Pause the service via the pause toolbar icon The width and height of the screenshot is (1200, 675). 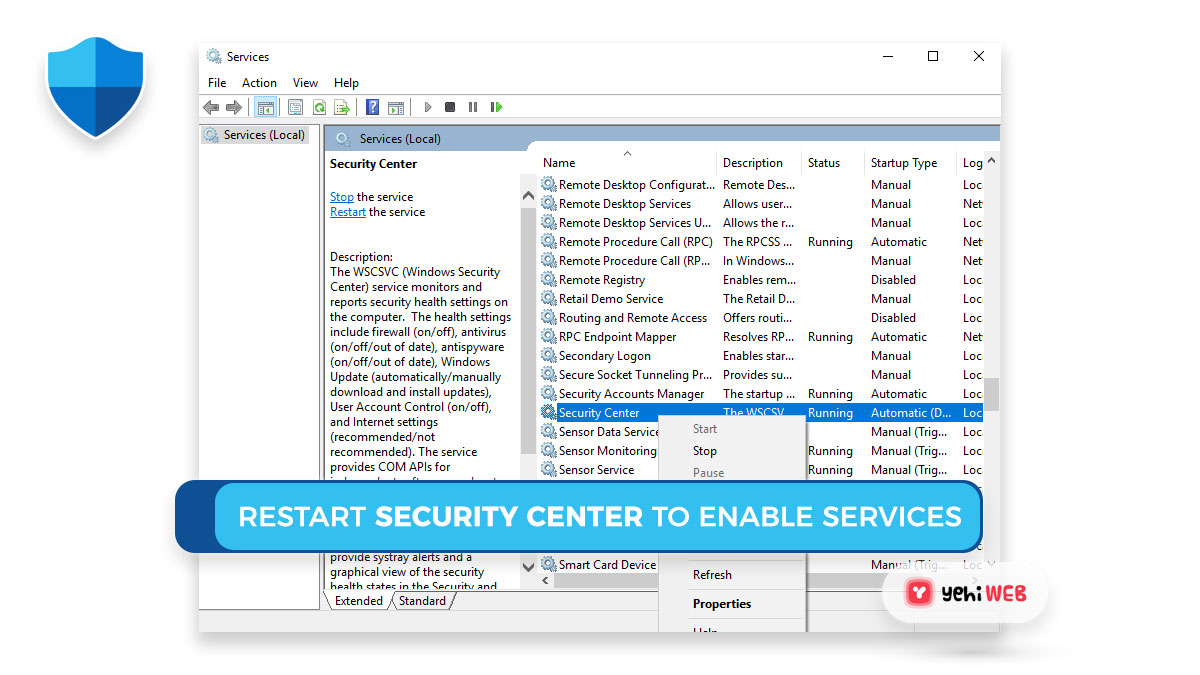(x=472, y=107)
